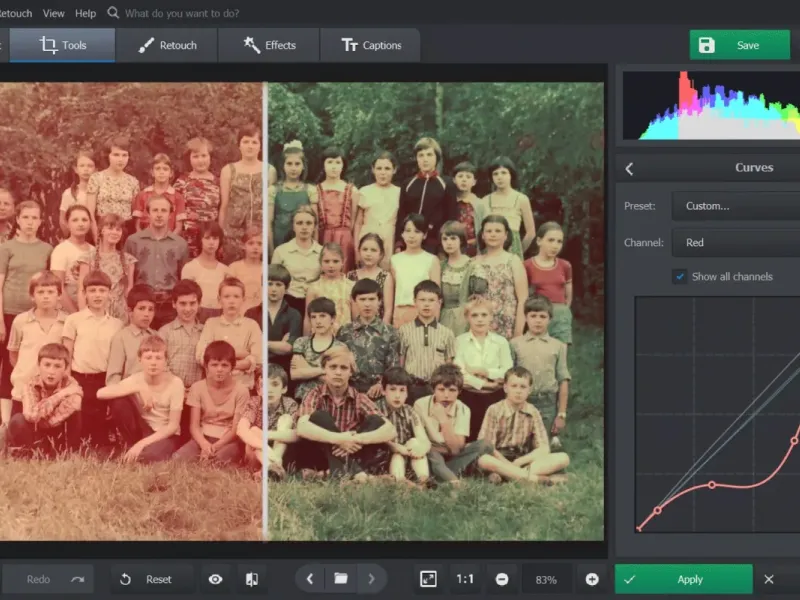Open the folder browse icon

(x=341, y=579)
